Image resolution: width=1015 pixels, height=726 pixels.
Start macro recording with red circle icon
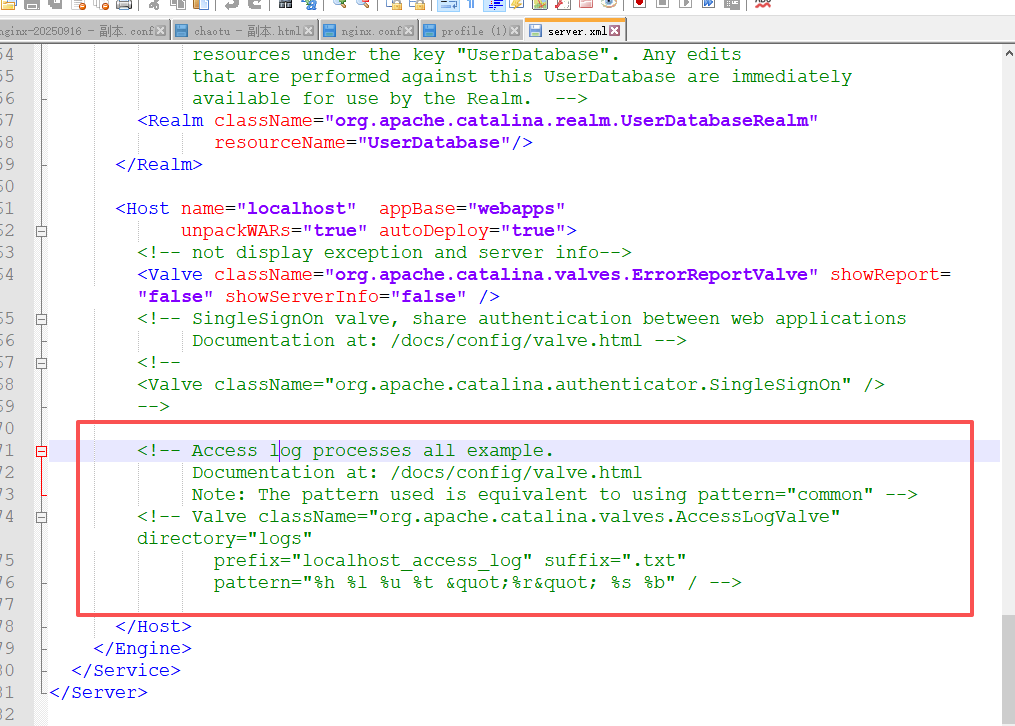click(639, 4)
